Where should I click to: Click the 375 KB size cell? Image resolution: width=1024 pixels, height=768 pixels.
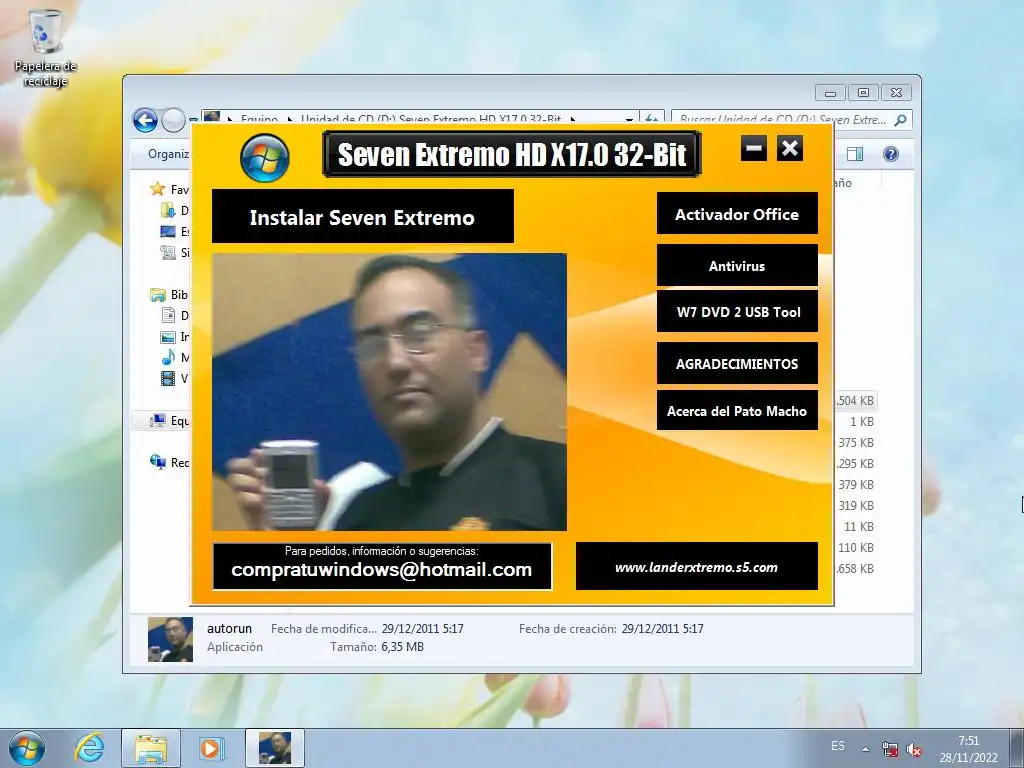856,442
